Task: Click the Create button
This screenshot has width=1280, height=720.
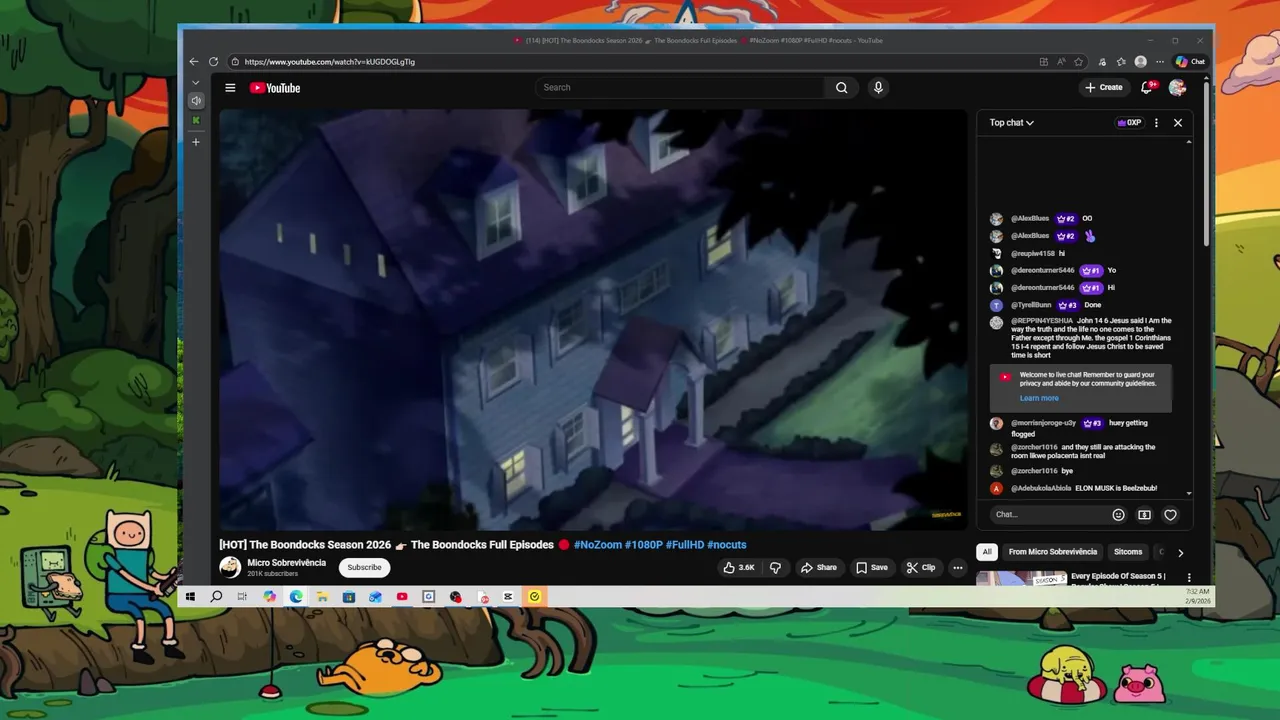Action: (1104, 87)
